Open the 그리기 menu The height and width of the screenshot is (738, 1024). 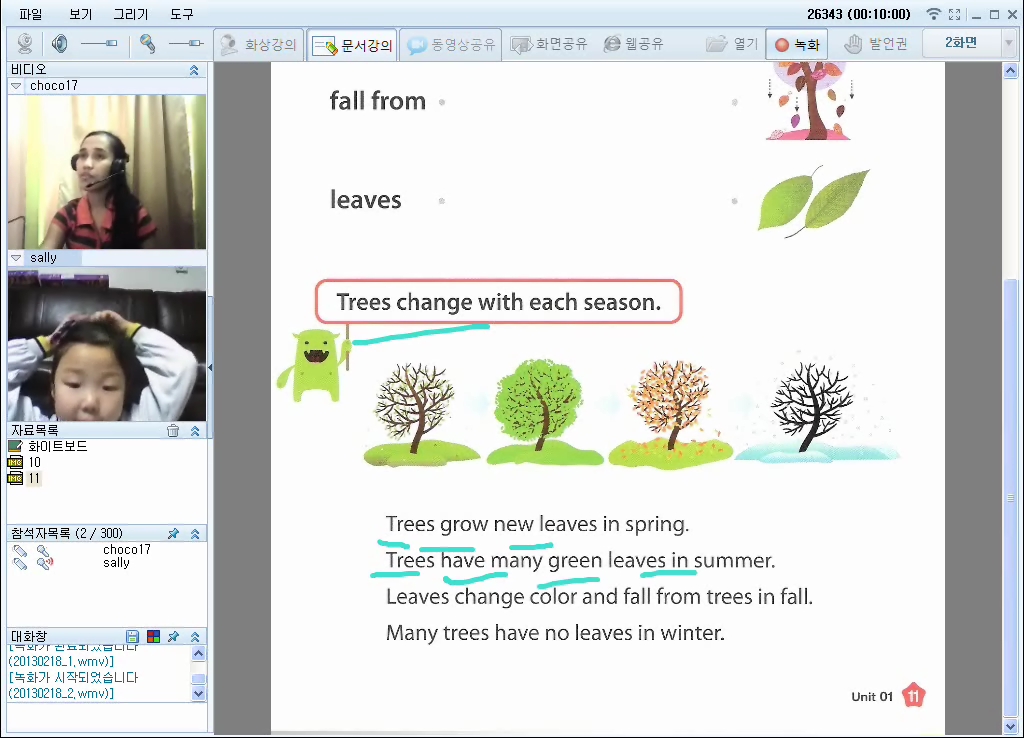[x=130, y=14]
